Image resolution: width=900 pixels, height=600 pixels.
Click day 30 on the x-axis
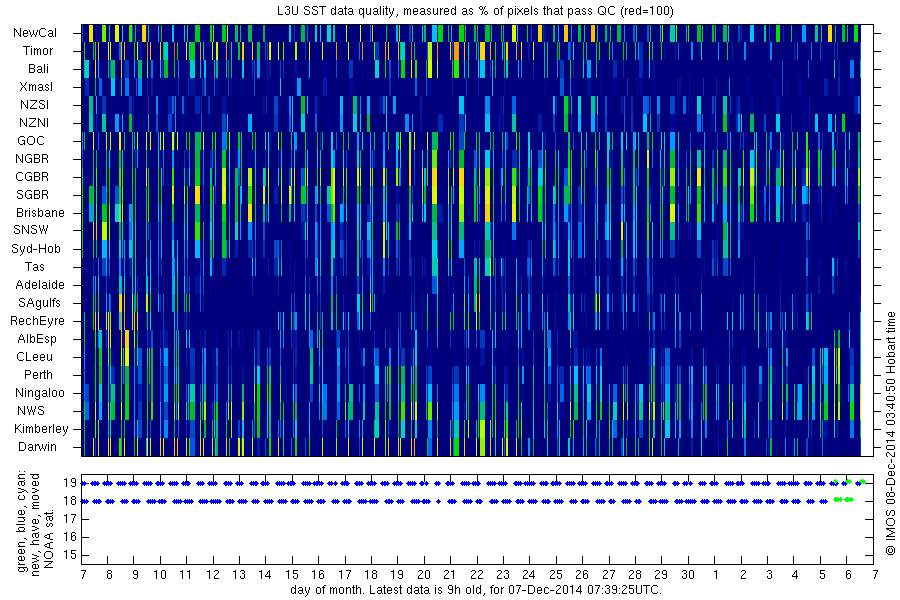click(688, 575)
